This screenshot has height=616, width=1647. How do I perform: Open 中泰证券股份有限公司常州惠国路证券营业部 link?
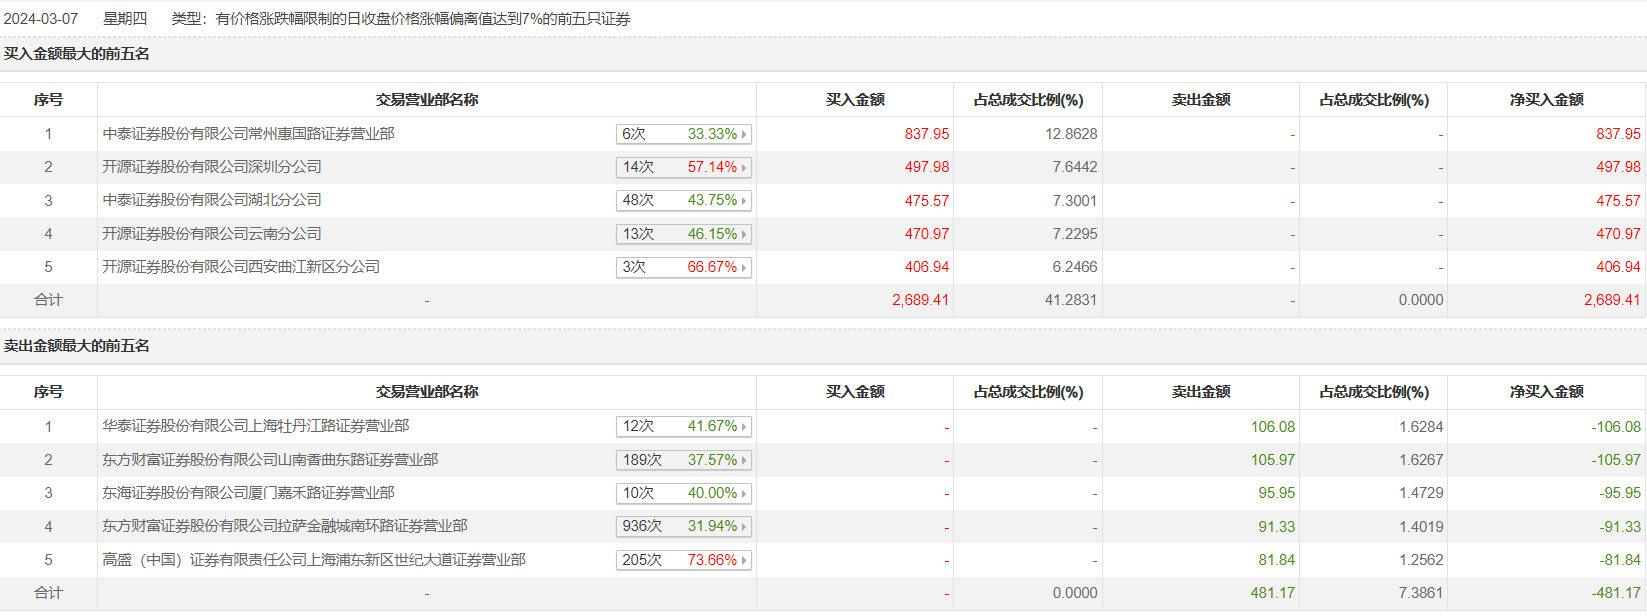[x=248, y=134]
